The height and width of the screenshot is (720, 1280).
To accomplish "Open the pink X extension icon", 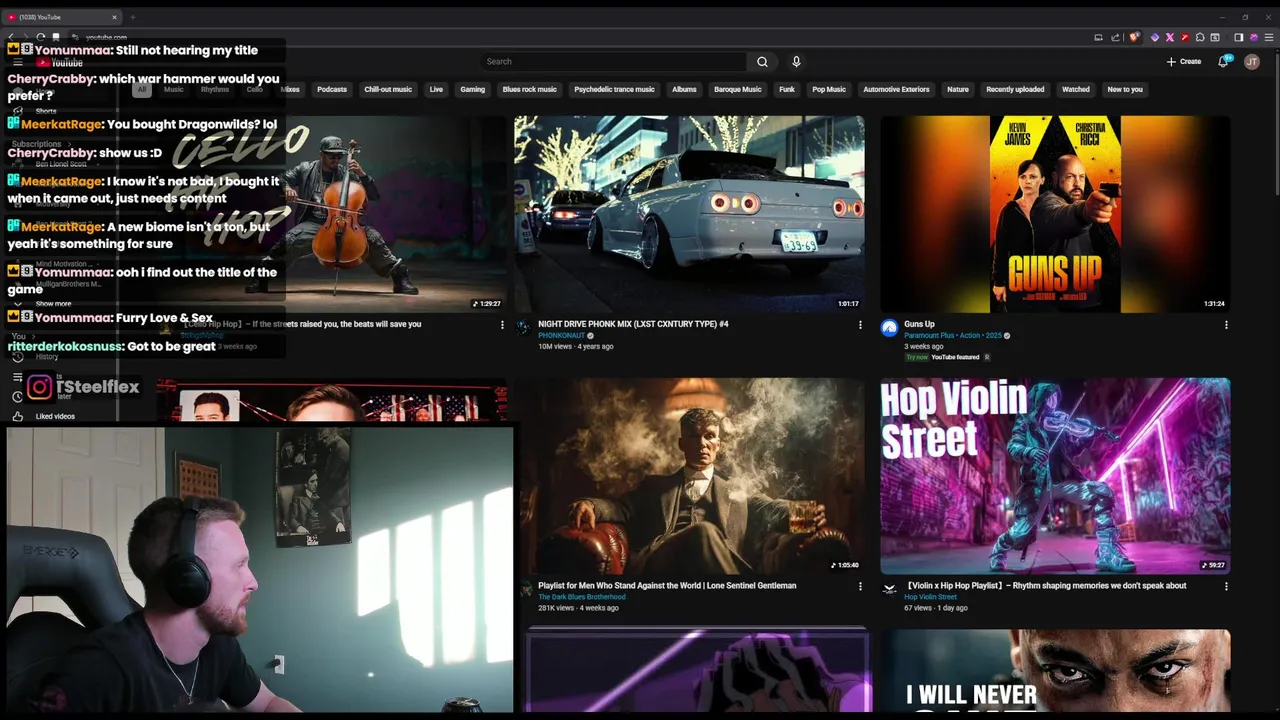I will [1170, 37].
